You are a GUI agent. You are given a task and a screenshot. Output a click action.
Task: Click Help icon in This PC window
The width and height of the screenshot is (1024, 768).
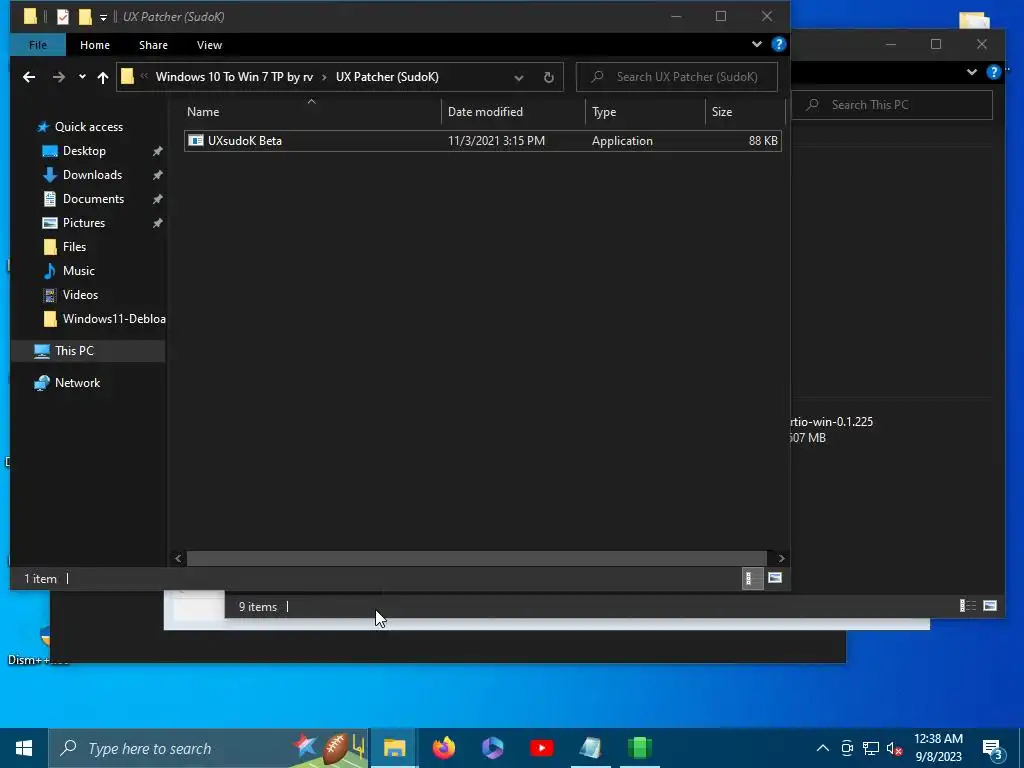pos(993,72)
